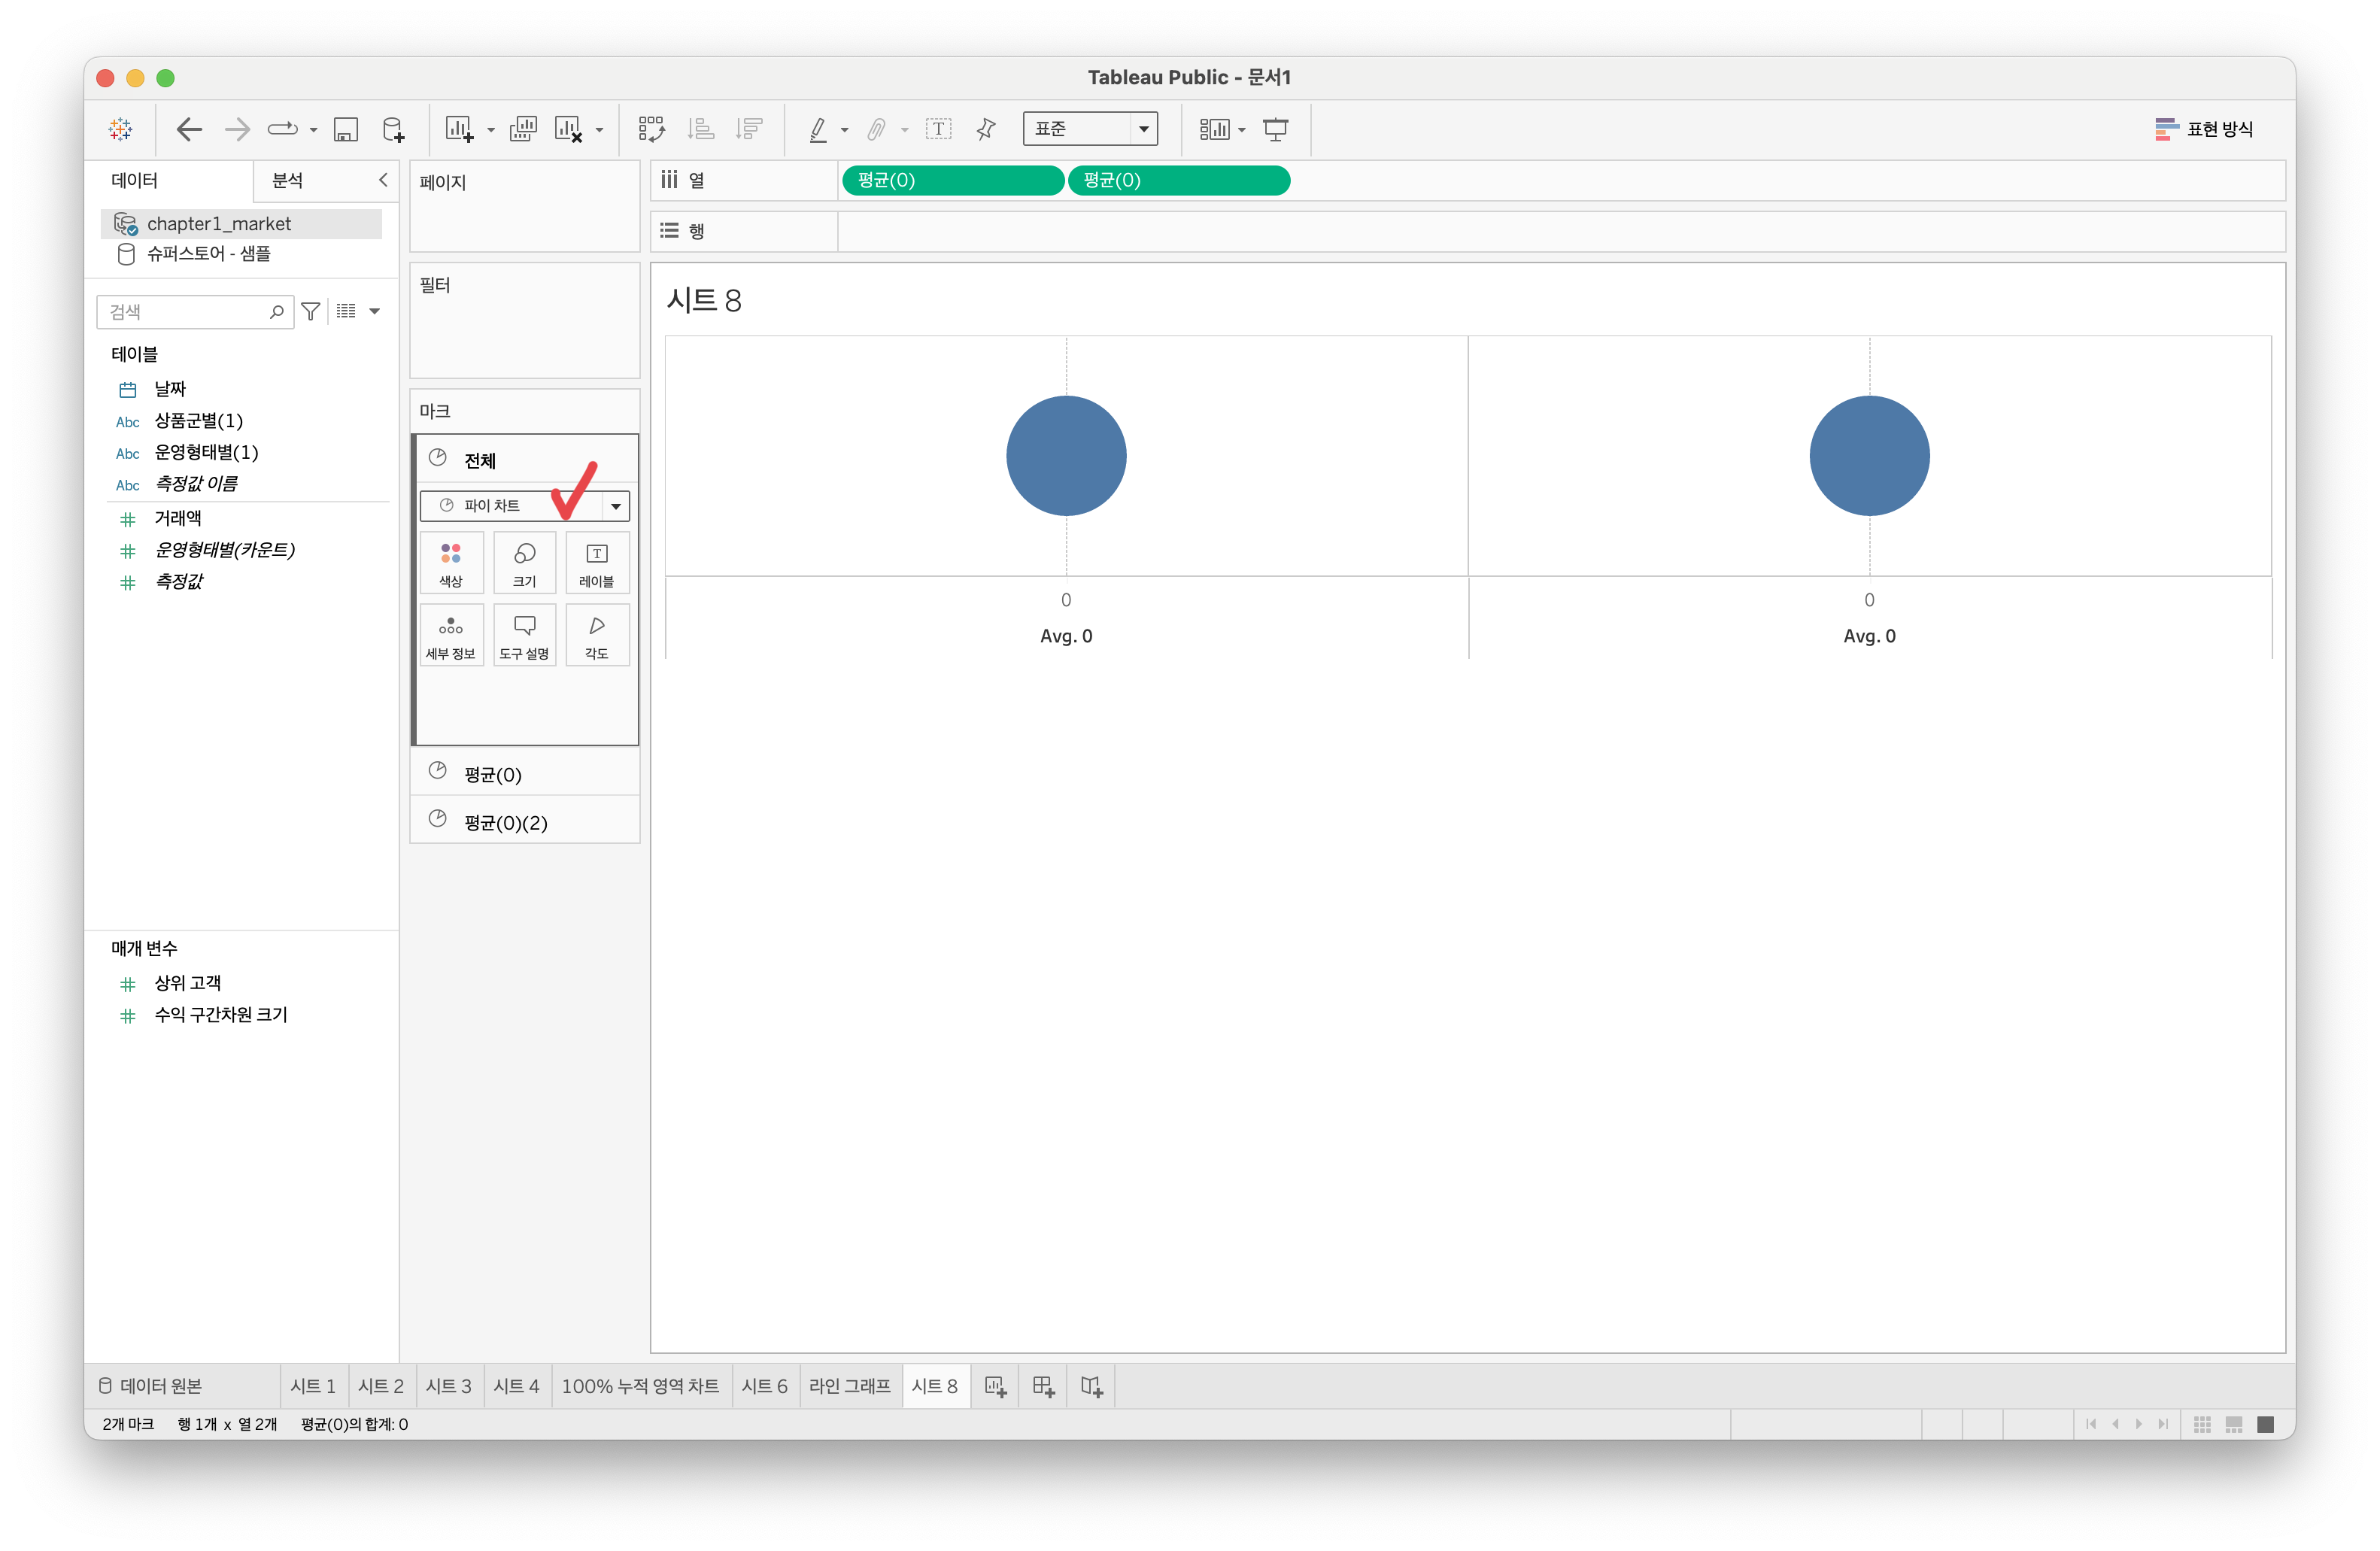
Task: Go to the 데이터 원본 data source button
Action: (150, 1386)
